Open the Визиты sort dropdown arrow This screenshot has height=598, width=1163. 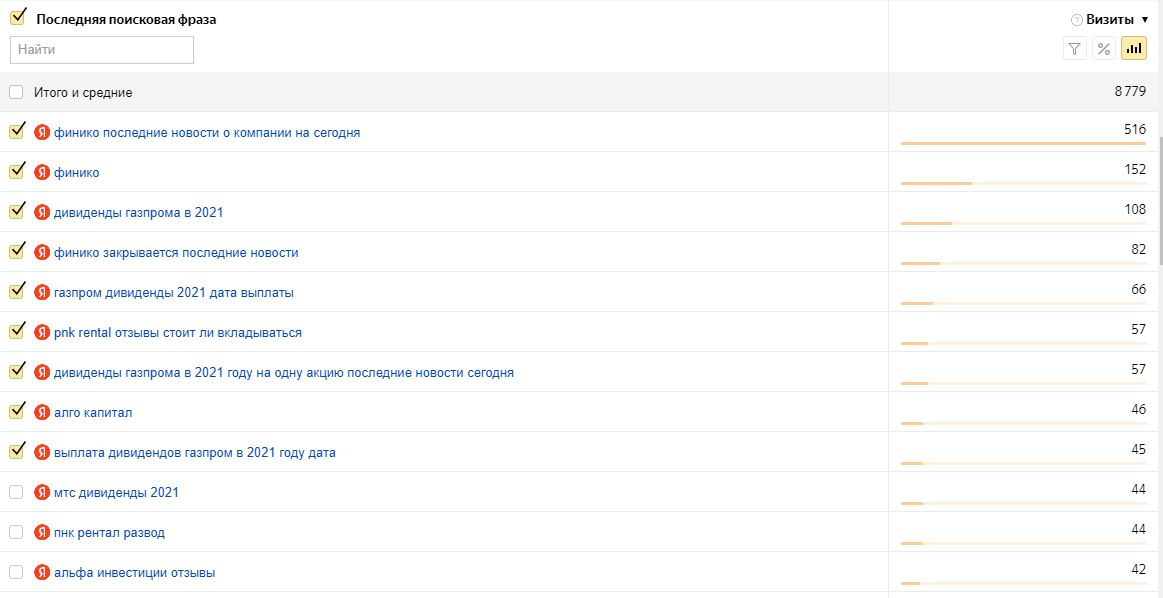[1145, 20]
